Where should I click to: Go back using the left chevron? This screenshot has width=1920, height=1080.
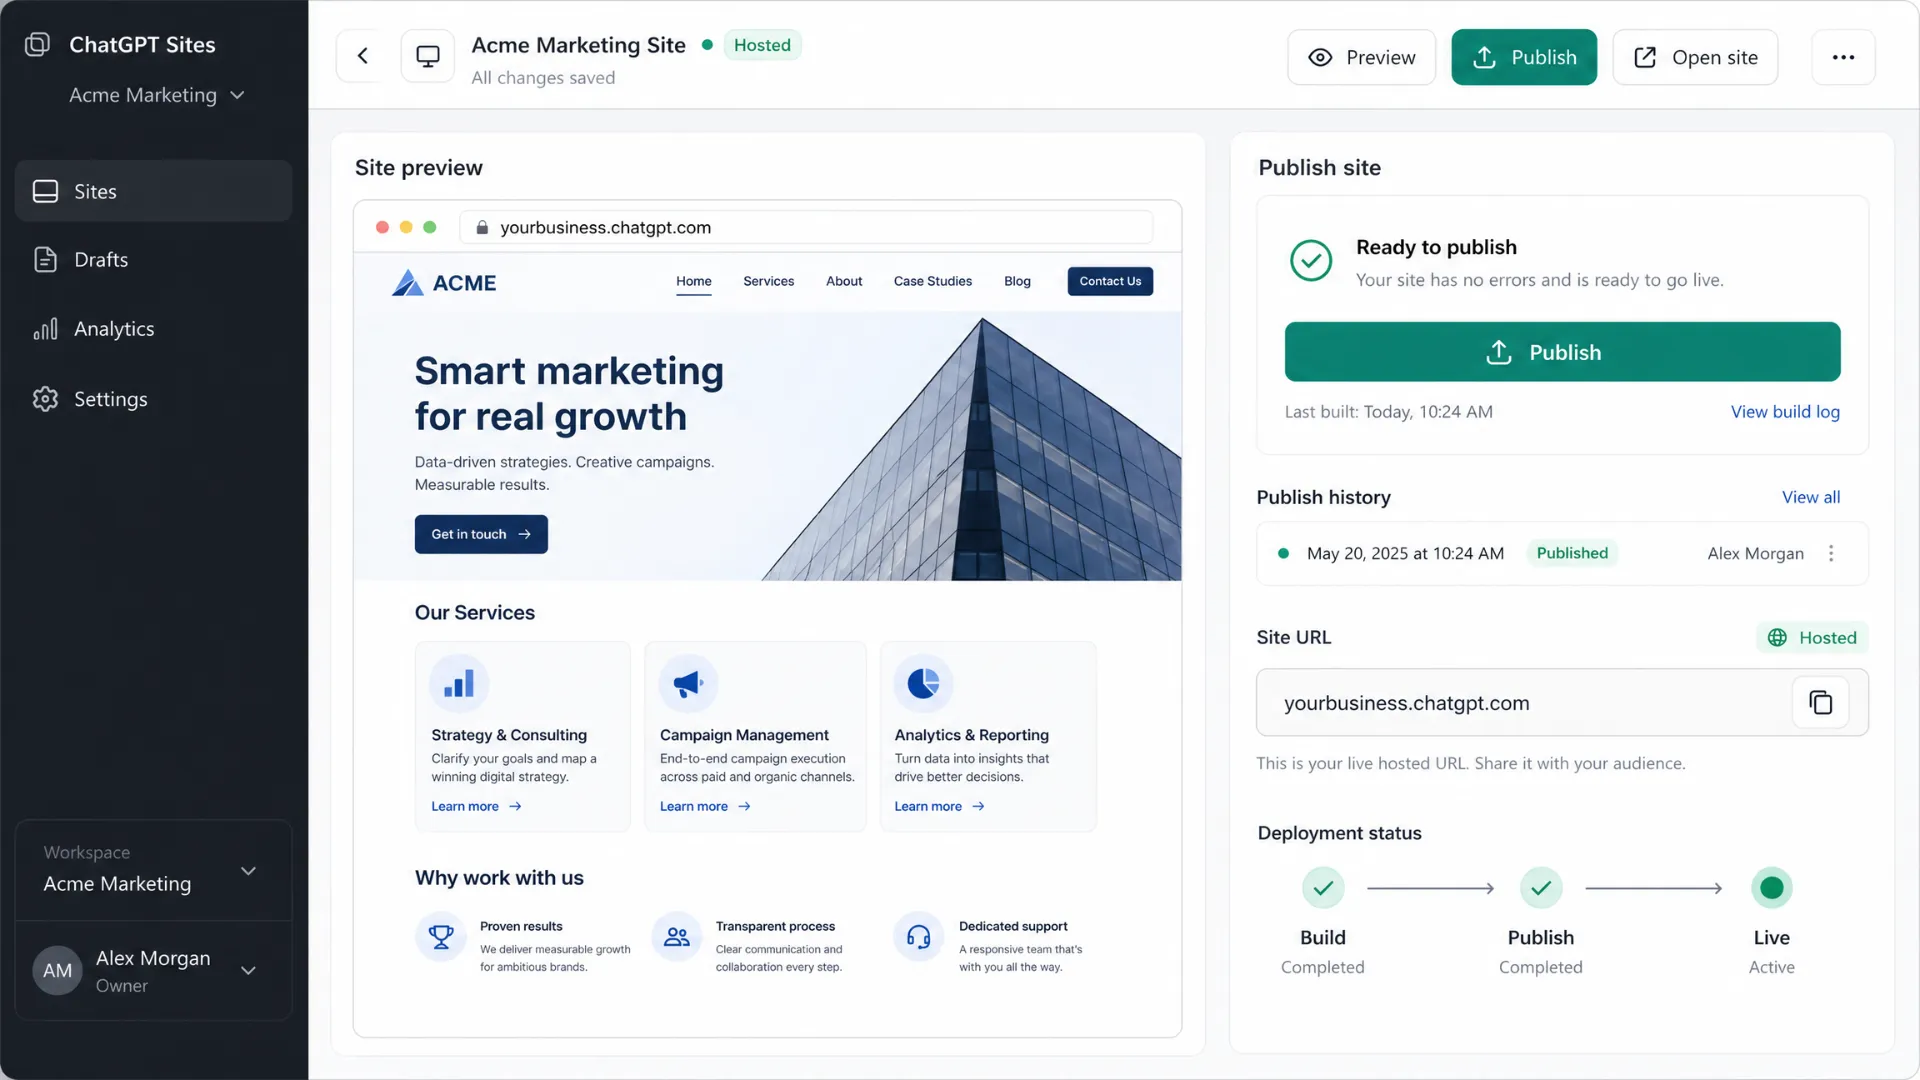(363, 56)
